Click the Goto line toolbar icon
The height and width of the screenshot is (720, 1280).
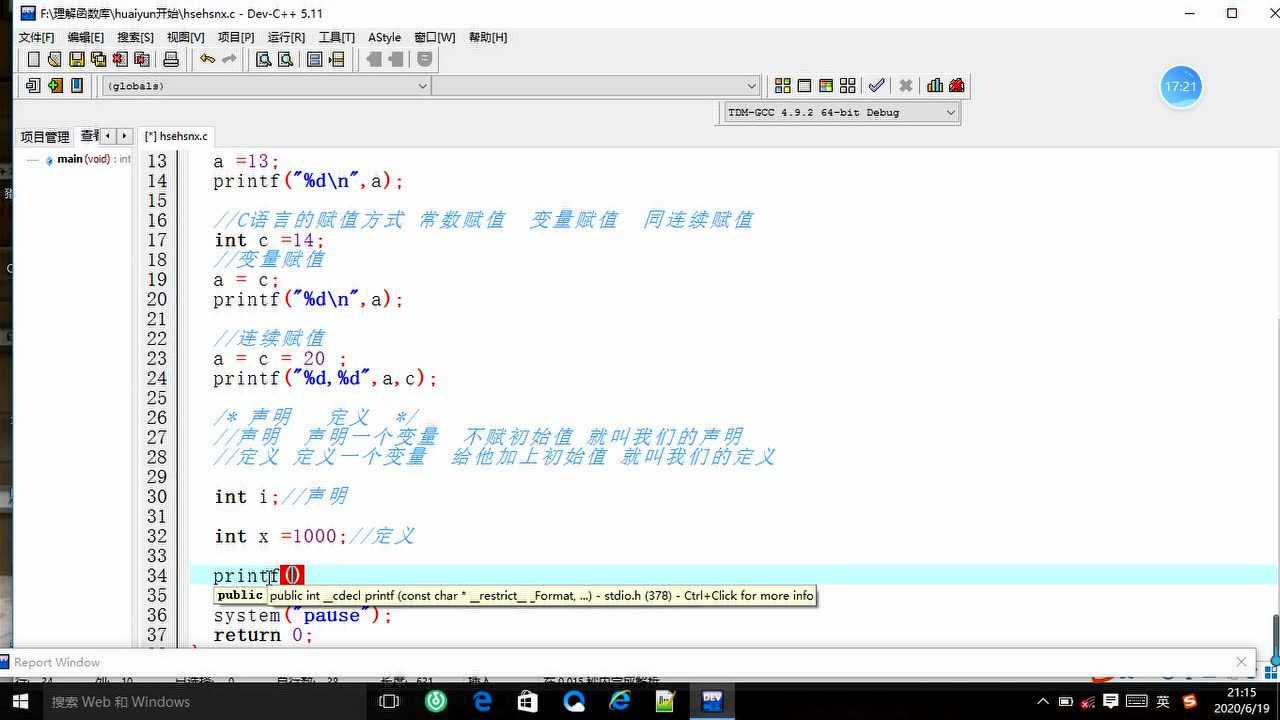coord(337,60)
